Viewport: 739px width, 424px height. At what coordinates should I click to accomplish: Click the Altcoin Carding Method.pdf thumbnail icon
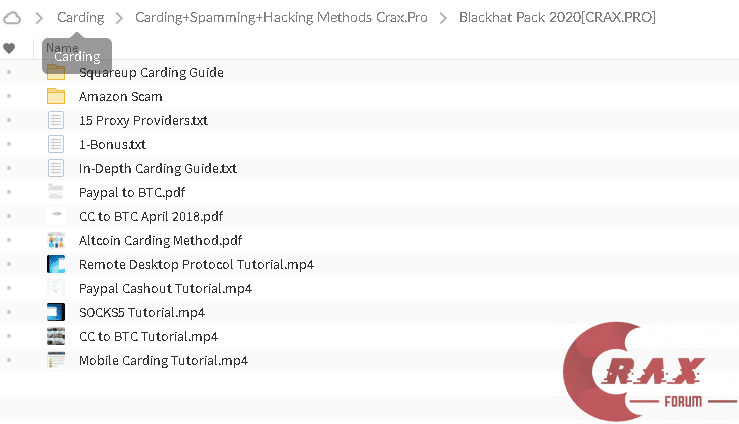click(x=56, y=240)
